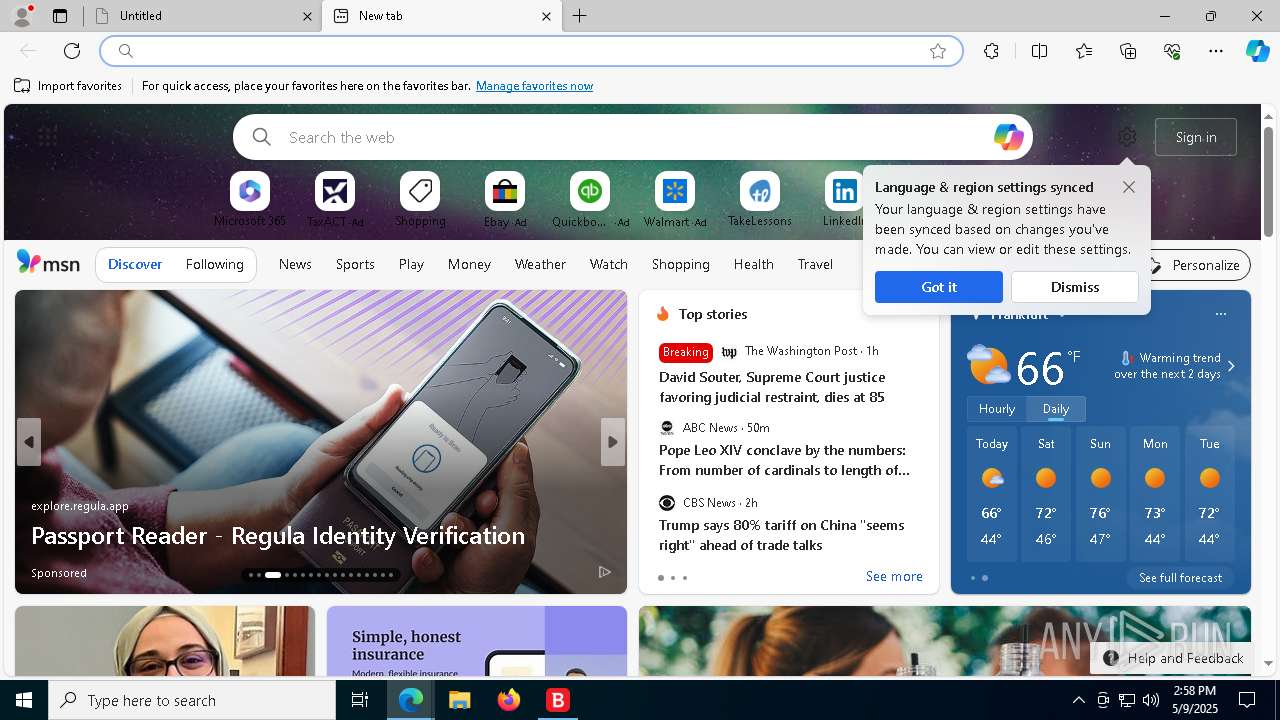Go to previous carousel slide arrow
1280x720 pixels.
tap(29, 442)
